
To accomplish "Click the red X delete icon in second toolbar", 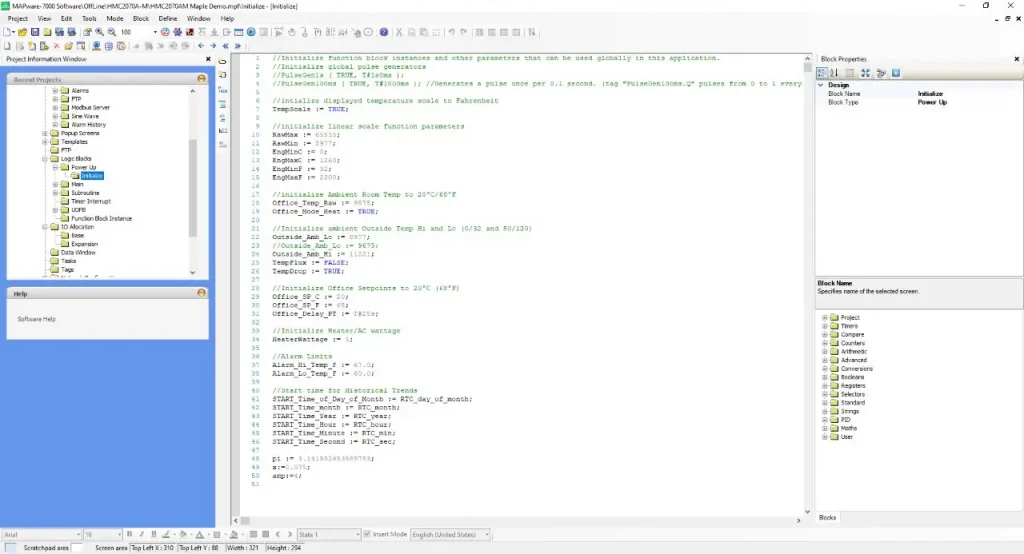I will (x=56, y=46).
